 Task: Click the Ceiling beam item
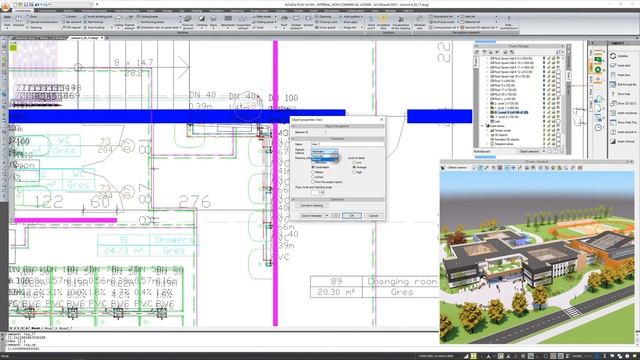(148, 16)
